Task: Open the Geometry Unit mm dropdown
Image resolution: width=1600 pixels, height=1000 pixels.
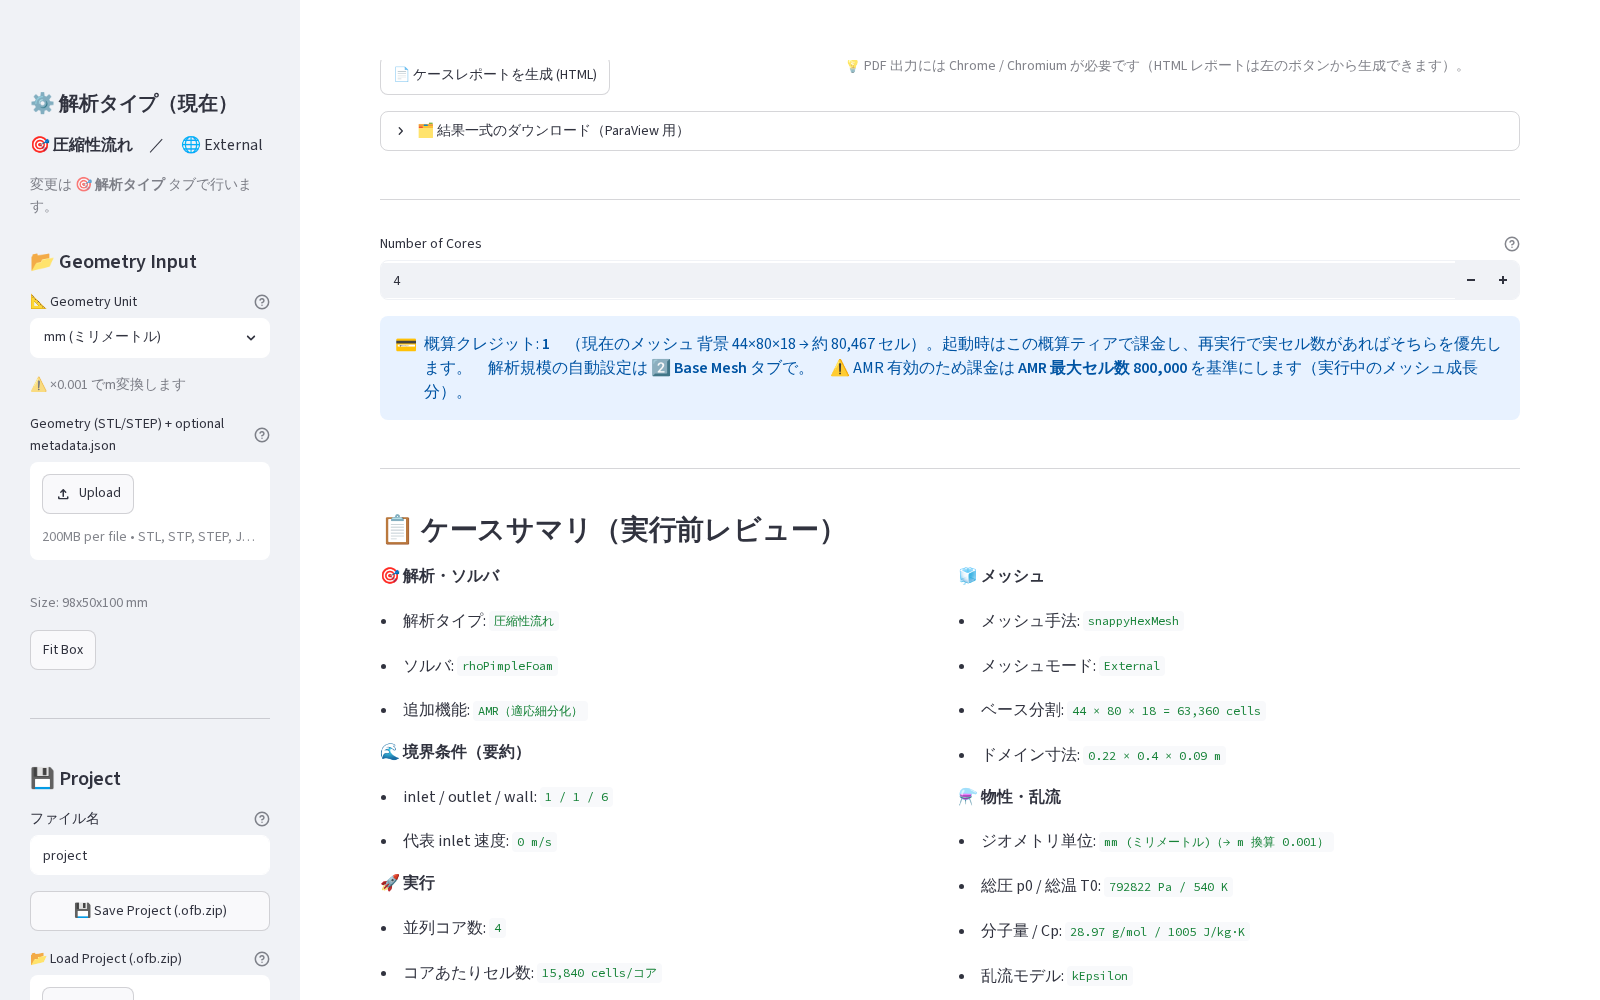Action: pyautogui.click(x=150, y=338)
